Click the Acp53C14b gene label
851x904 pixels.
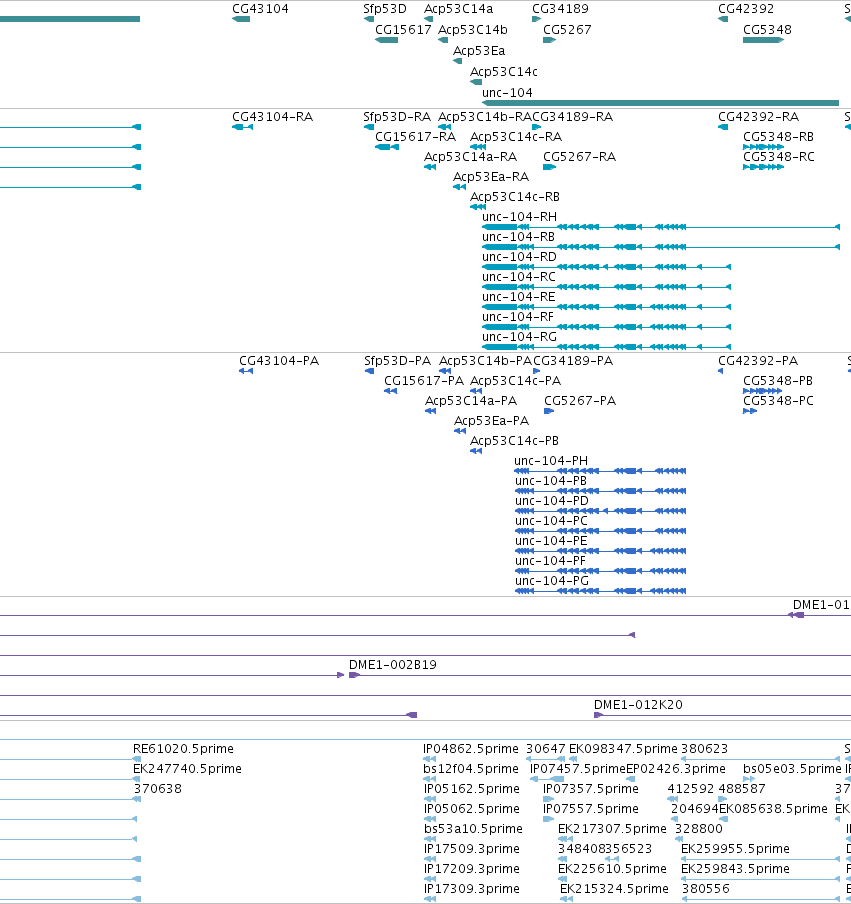point(473,29)
